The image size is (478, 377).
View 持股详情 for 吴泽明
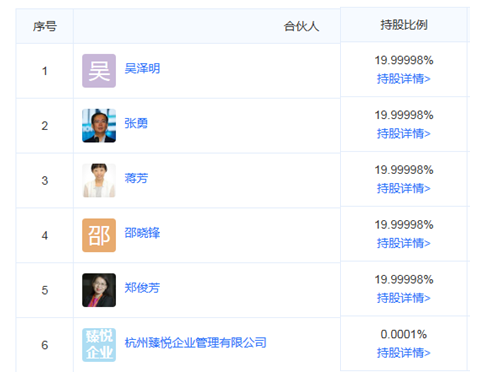pyautogui.click(x=404, y=79)
